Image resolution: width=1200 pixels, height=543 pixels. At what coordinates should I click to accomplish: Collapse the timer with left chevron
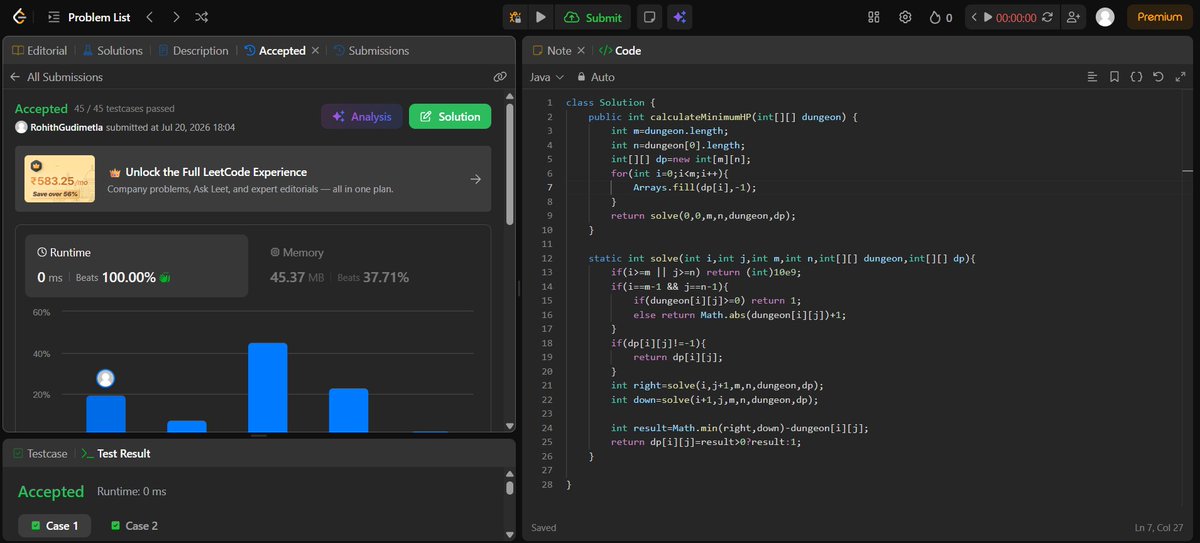973,17
